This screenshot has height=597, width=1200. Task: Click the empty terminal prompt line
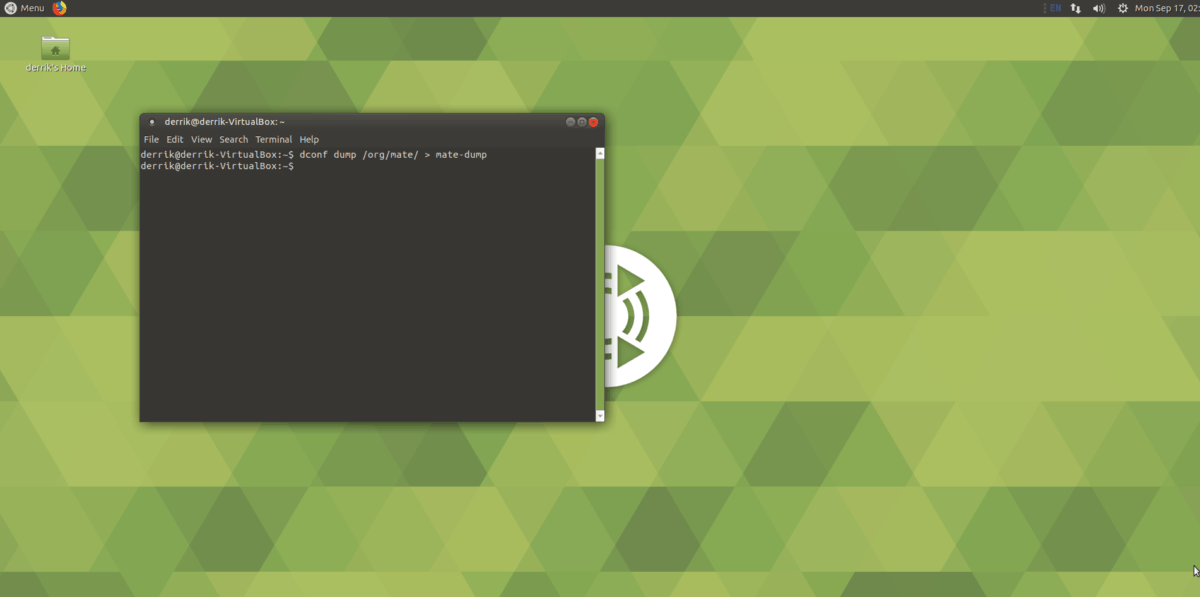coord(218,166)
